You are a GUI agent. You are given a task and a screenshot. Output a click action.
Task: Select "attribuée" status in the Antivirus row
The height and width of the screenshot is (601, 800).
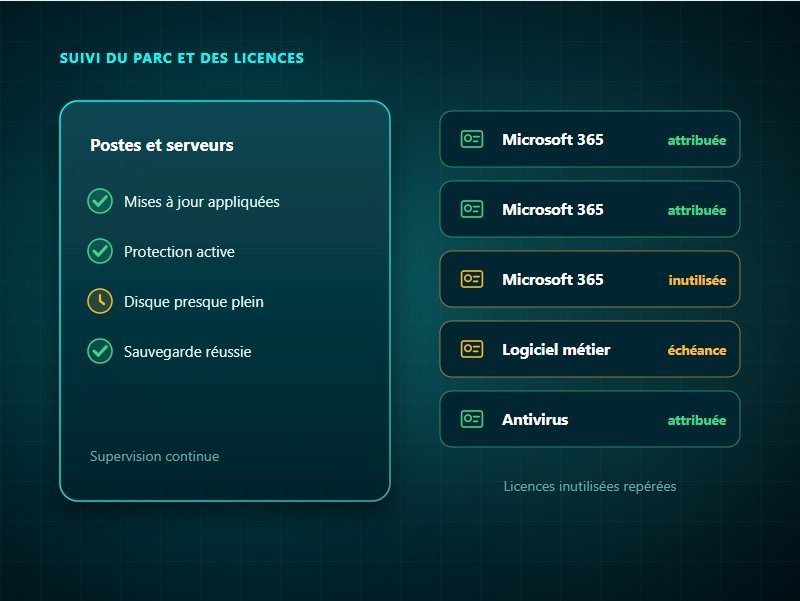pyautogui.click(x=697, y=420)
